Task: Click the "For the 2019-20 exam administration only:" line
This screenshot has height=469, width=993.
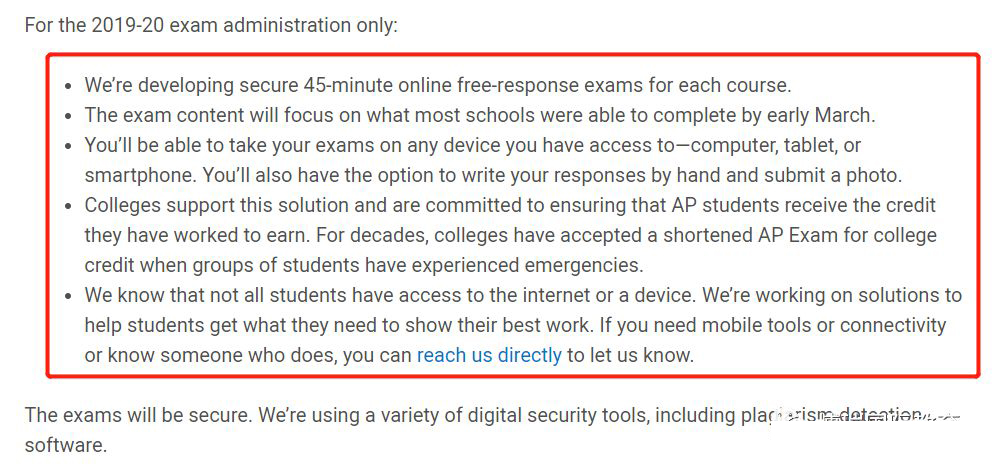Action: point(211,24)
